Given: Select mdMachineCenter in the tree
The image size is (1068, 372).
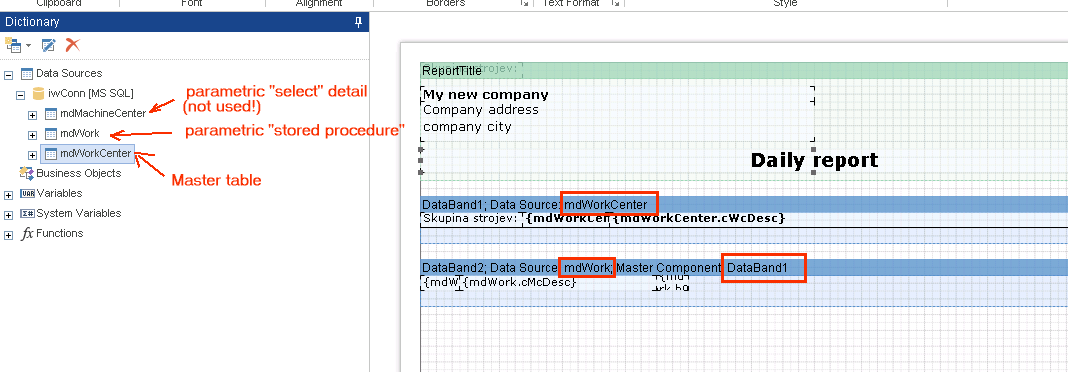Looking at the screenshot, I should [102, 114].
